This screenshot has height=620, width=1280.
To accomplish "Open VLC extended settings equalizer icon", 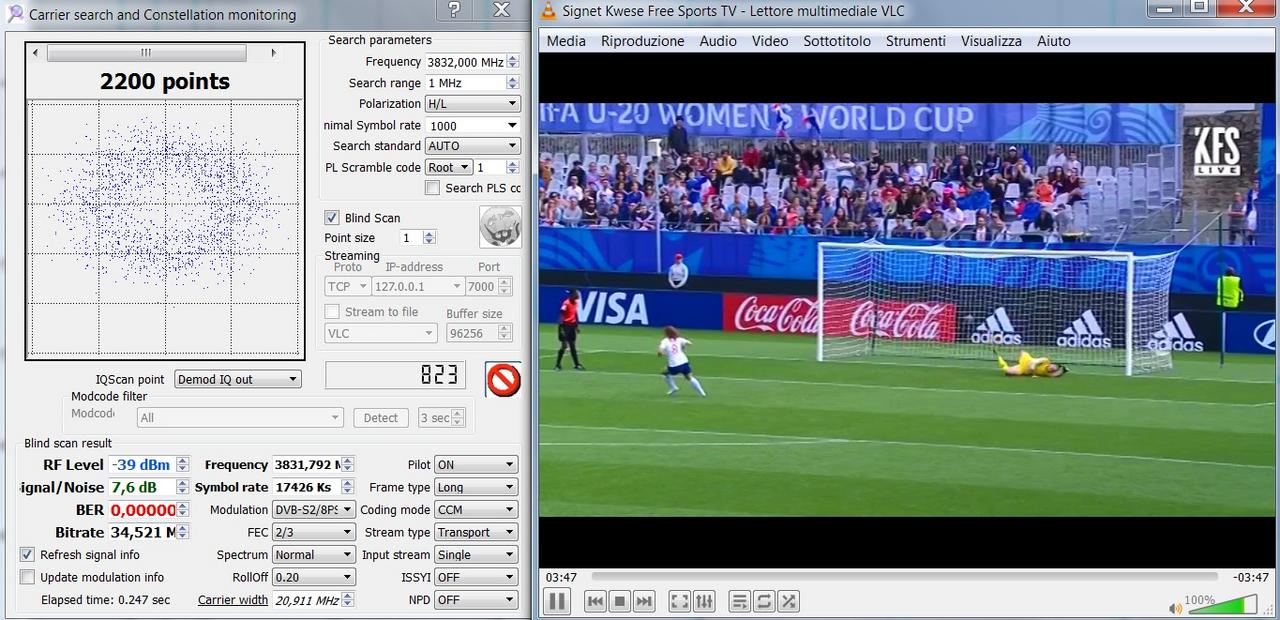I will [x=705, y=601].
